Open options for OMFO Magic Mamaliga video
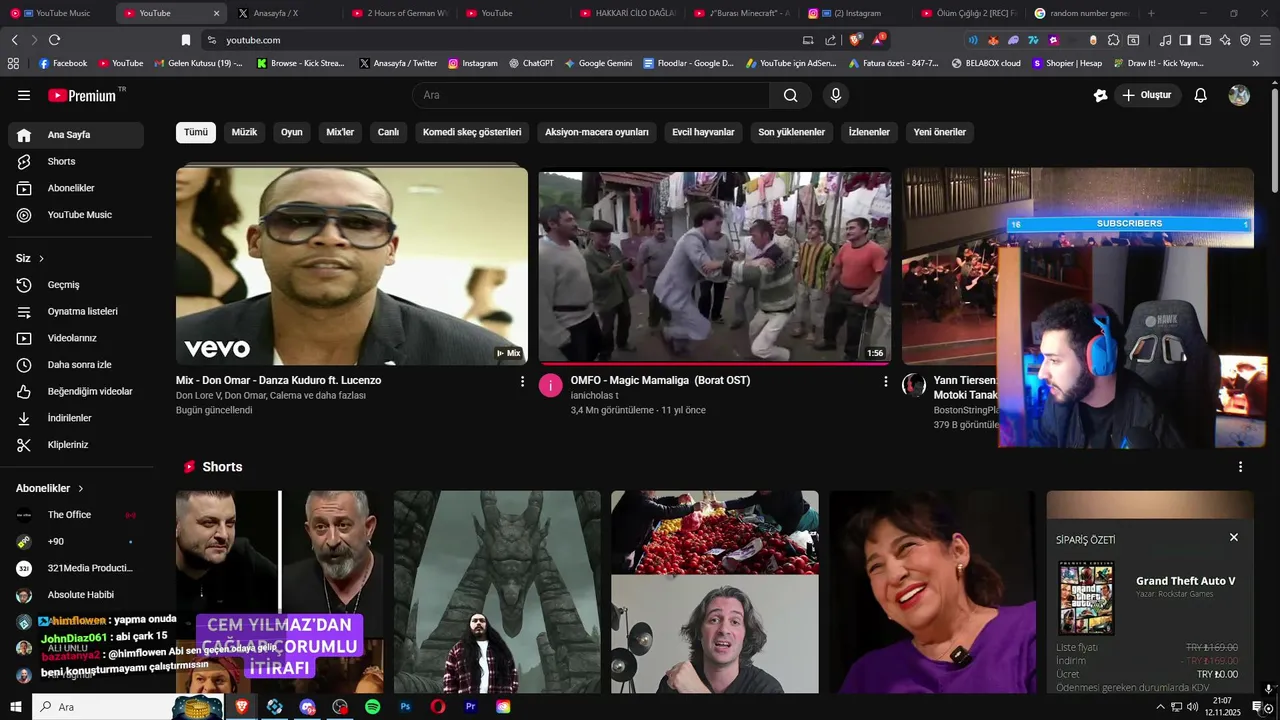 coord(885,381)
